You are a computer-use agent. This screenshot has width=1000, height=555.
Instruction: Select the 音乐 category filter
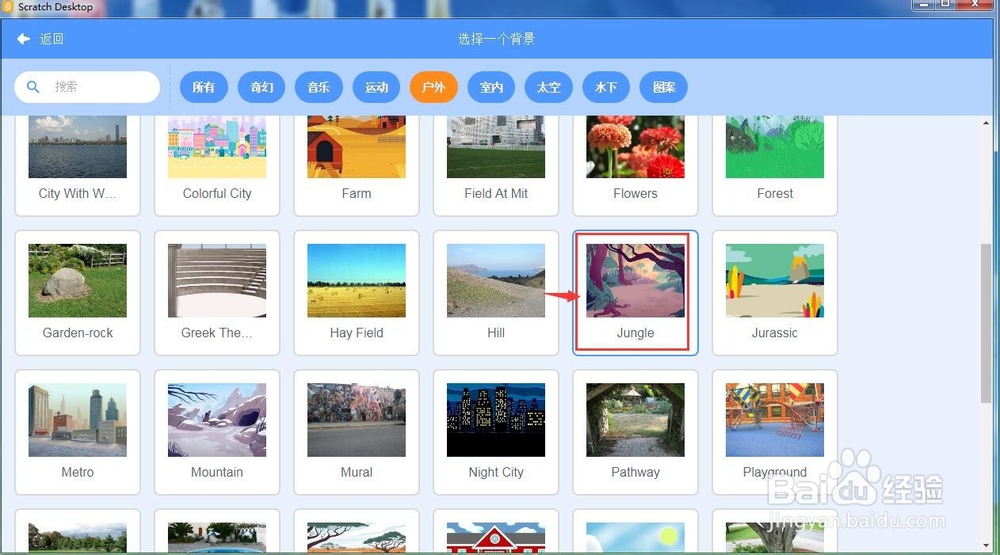319,87
